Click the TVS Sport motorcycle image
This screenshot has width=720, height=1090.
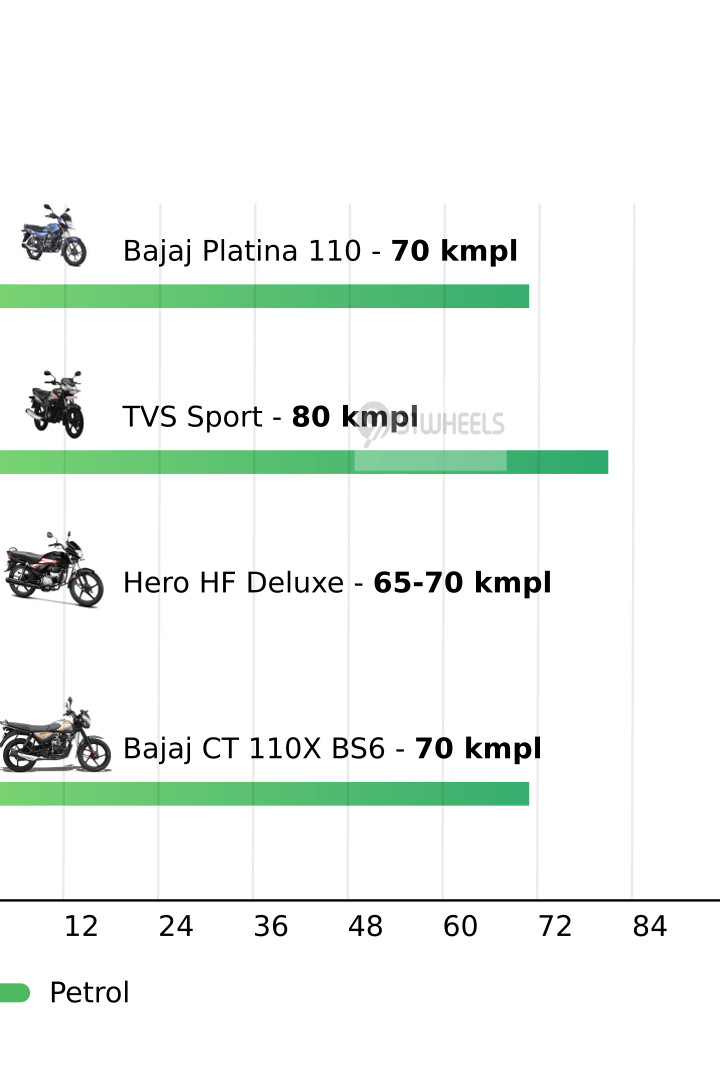[56, 403]
